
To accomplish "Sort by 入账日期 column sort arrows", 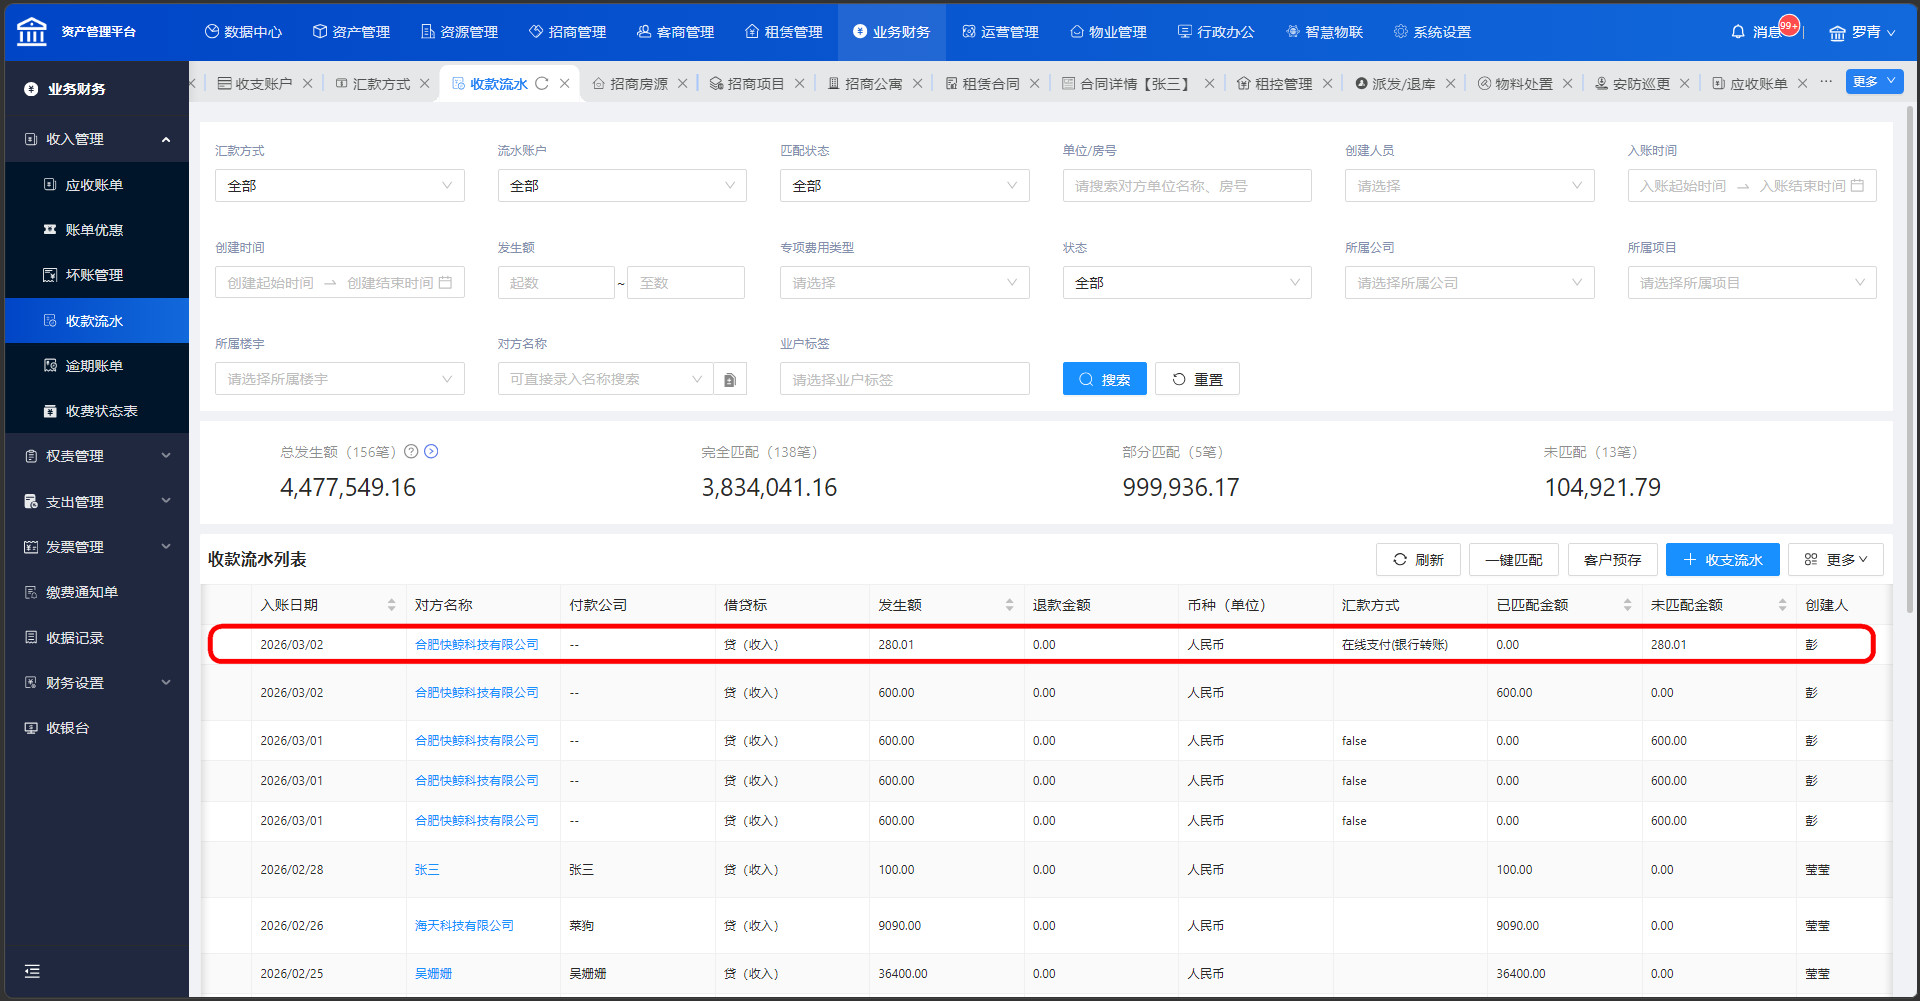I will tap(391, 605).
